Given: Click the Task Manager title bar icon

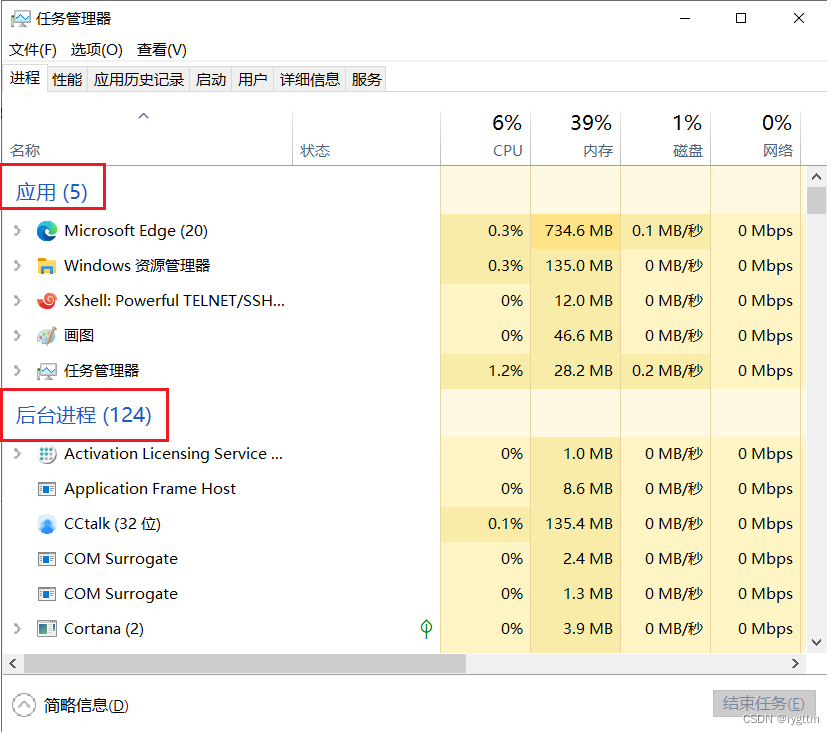Looking at the screenshot, I should 20,19.
